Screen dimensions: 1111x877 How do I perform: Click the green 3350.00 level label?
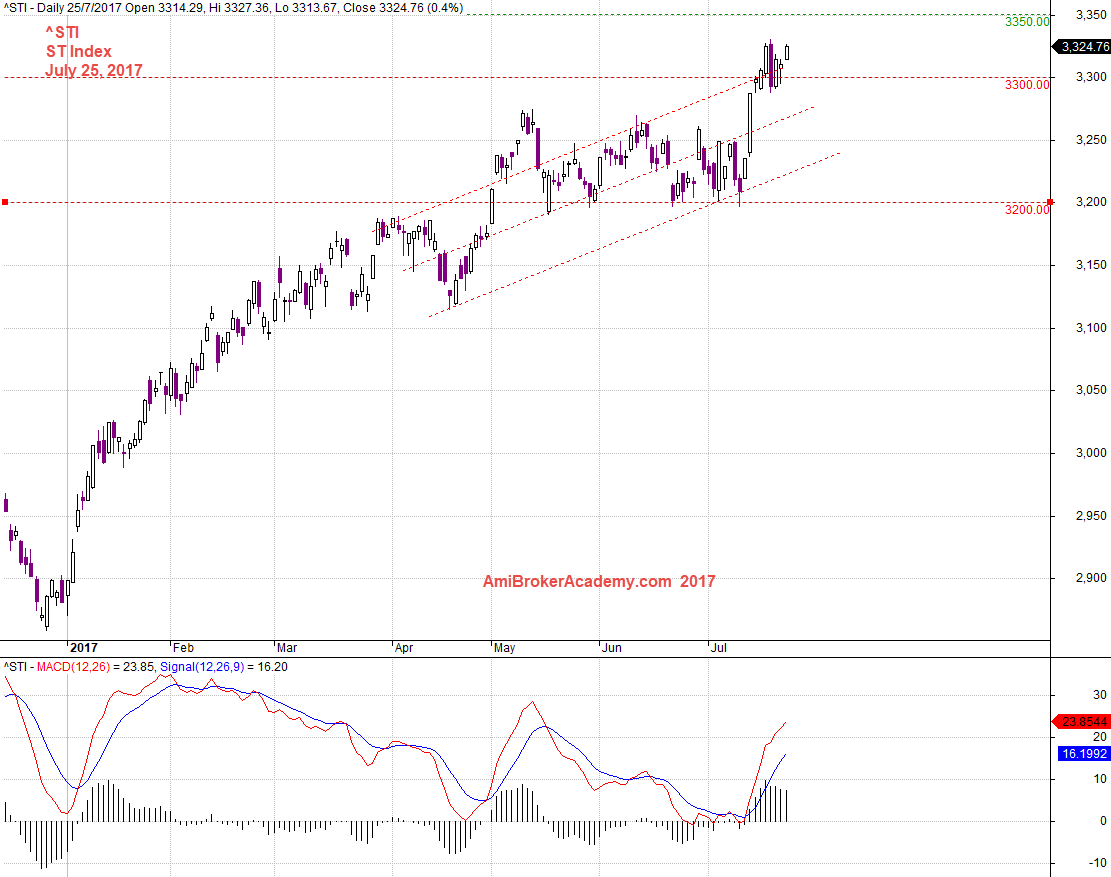(x=1027, y=22)
